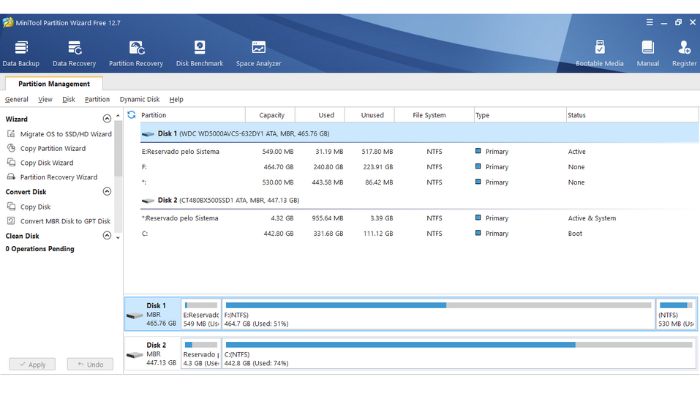Open Migrate OS to SSD/HD Wizard link
Screen dimensions: 700x400
coord(66,134)
